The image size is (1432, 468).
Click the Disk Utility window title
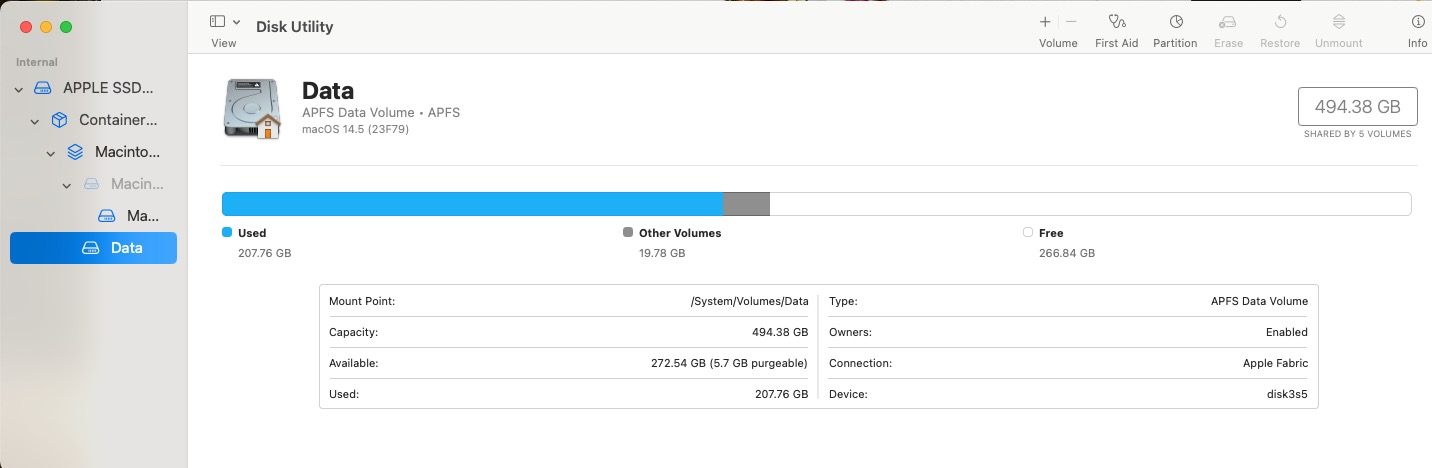pyautogui.click(x=295, y=27)
